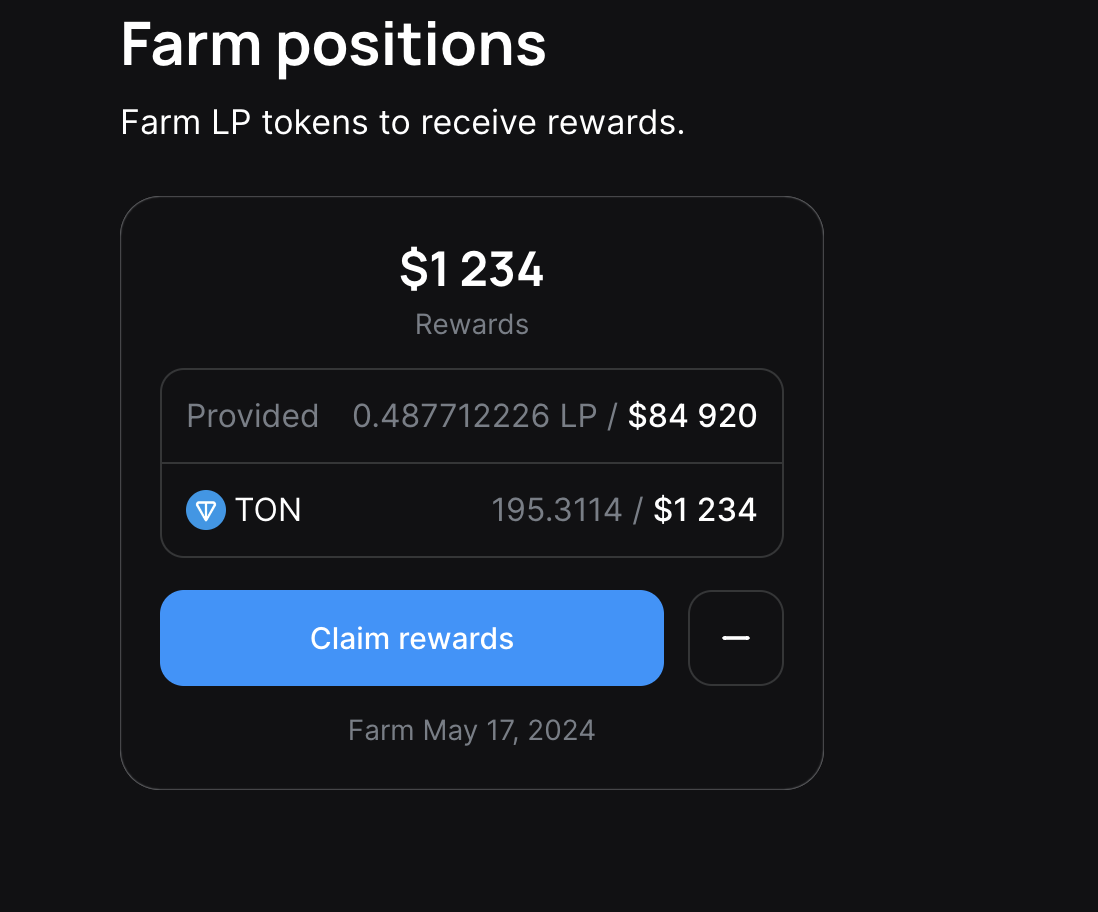1098x912 pixels.
Task: Click the slash separator in Provided row
Action: 612,416
